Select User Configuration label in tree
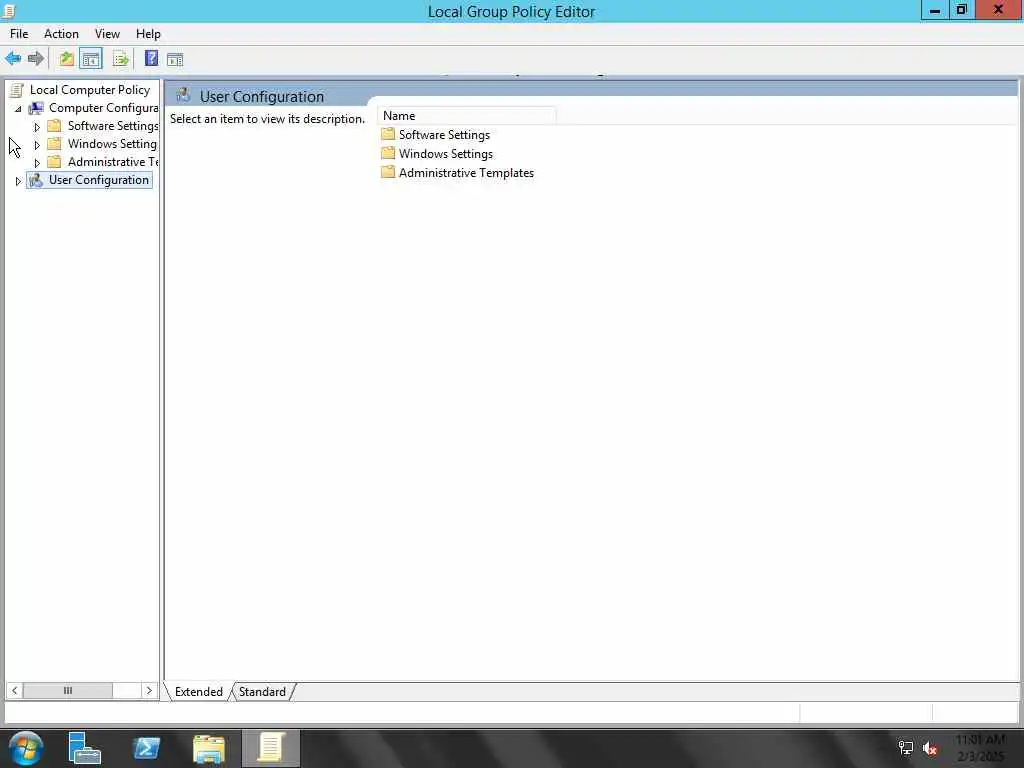Screen dimensions: 1024x768 [x=99, y=180]
